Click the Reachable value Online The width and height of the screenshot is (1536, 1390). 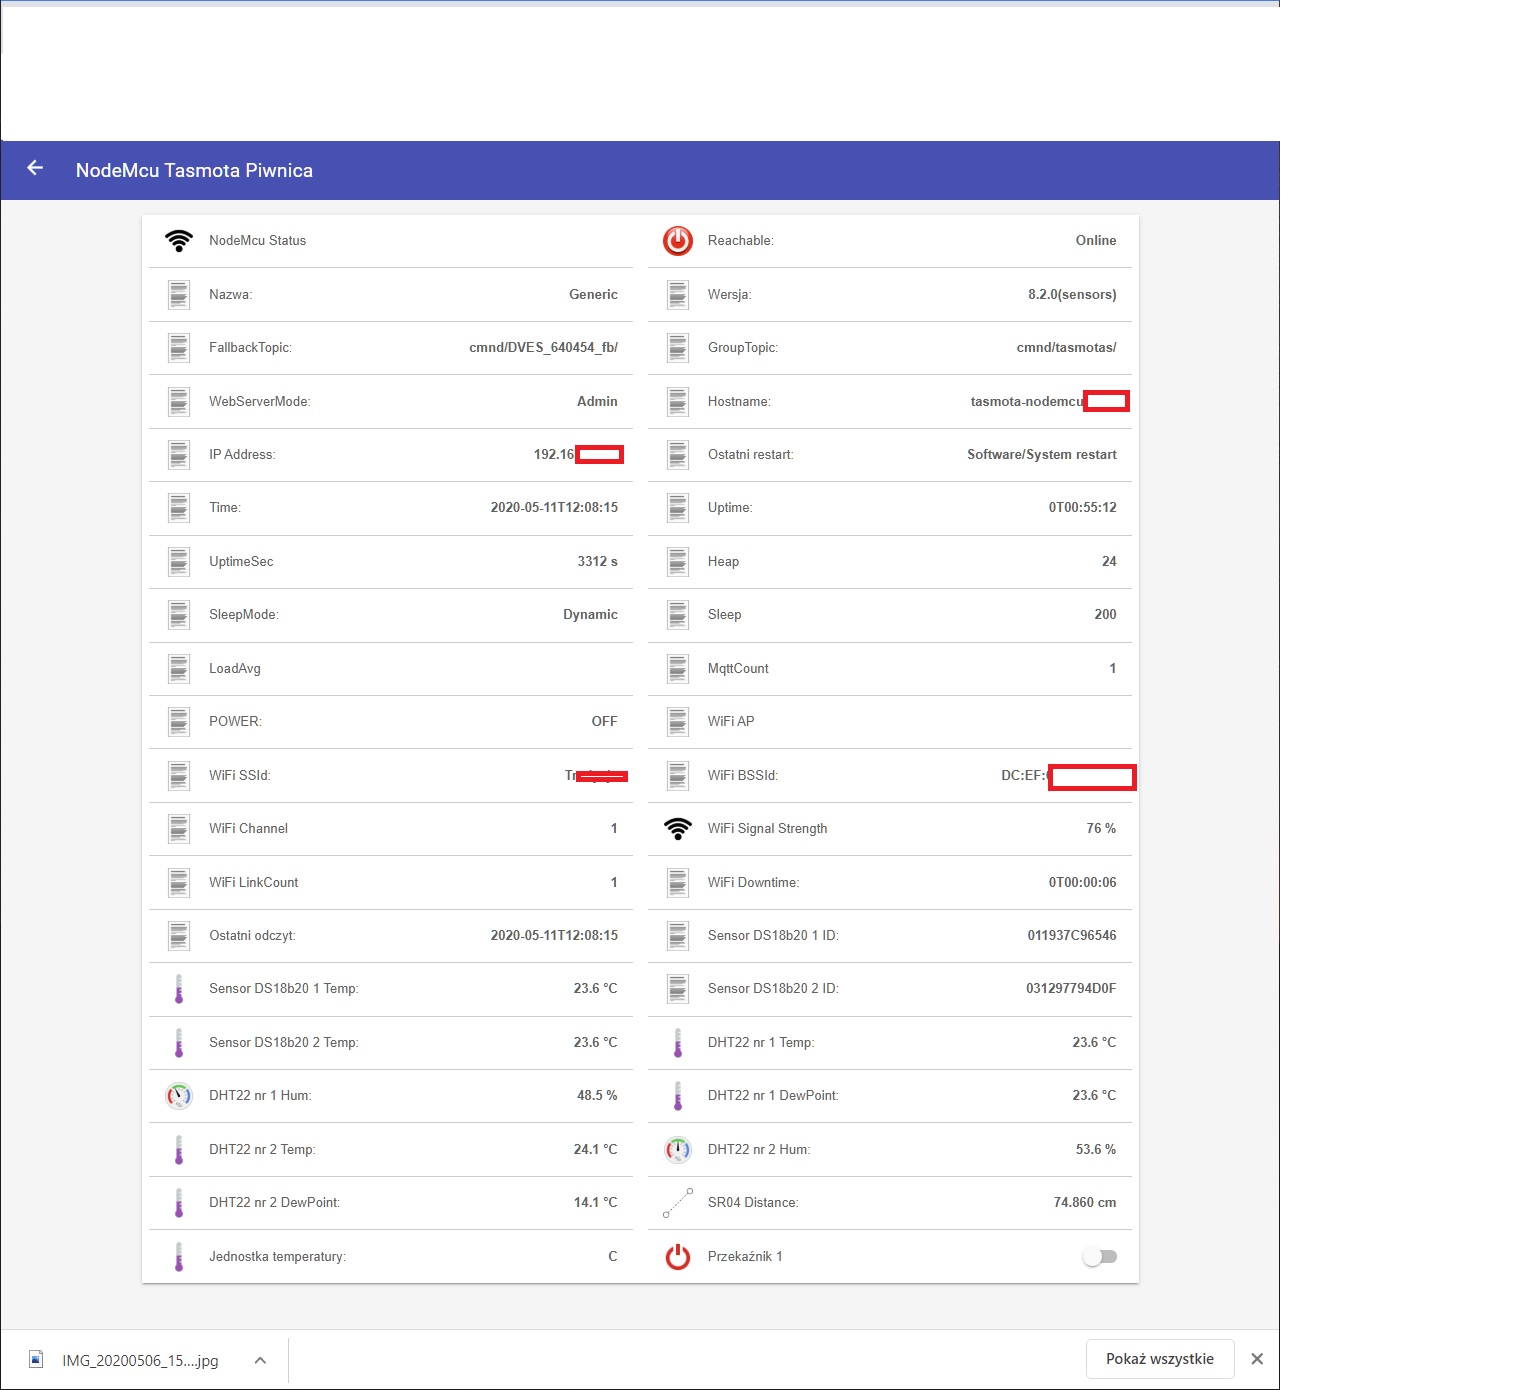[x=1096, y=241]
